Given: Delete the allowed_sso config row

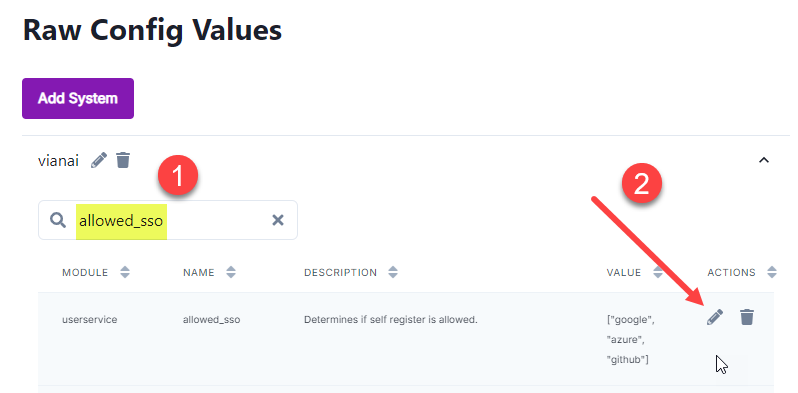Looking at the screenshot, I should tap(747, 317).
